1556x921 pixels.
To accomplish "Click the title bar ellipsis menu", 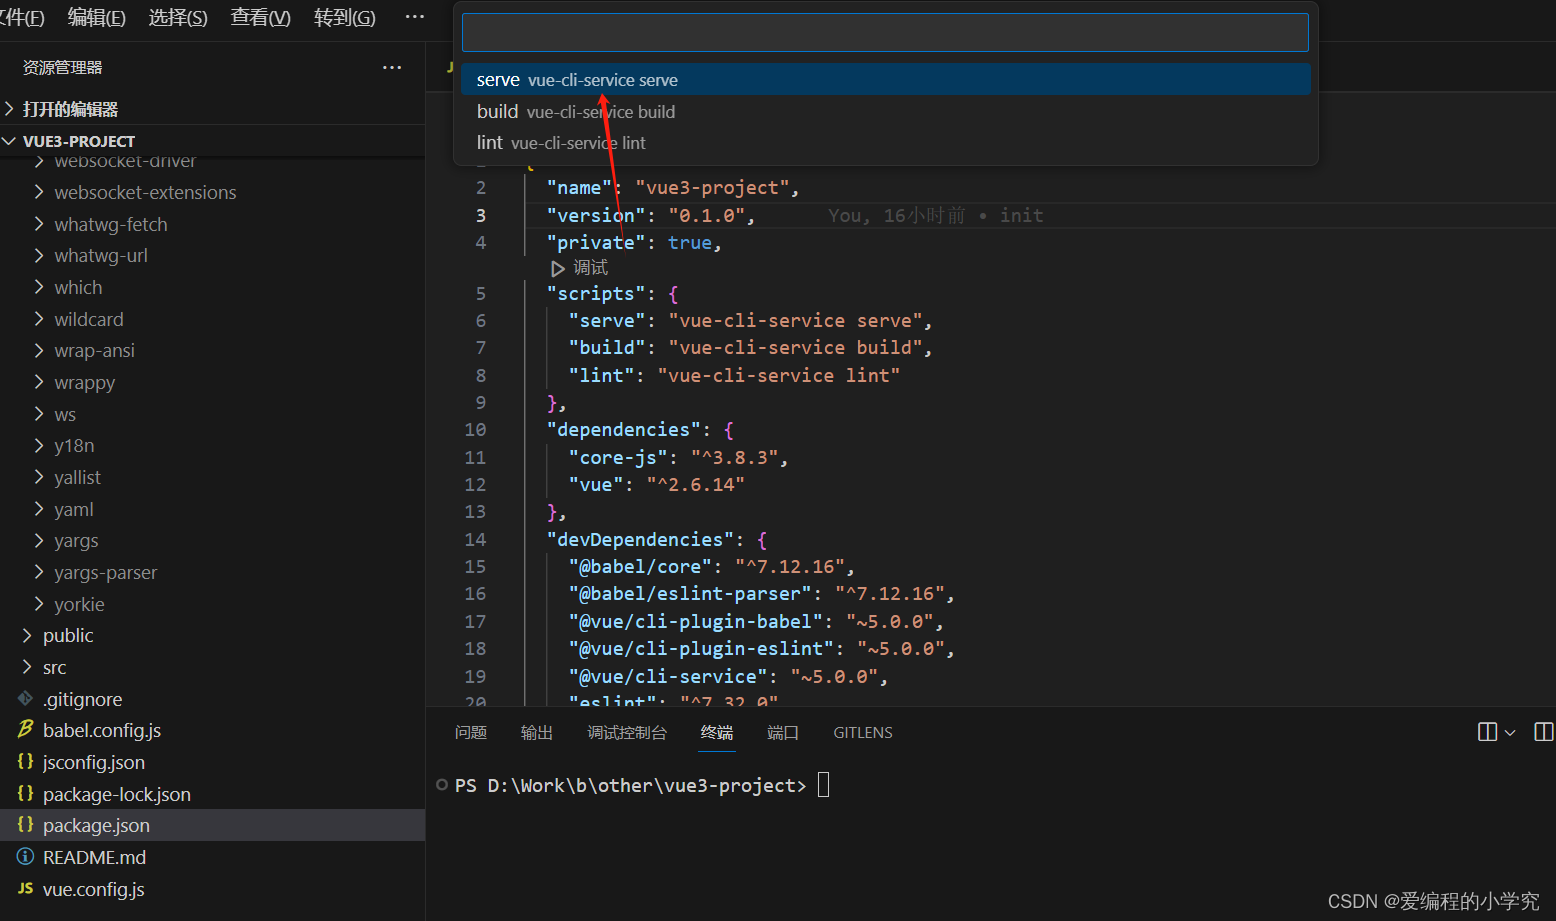I will click(x=415, y=16).
